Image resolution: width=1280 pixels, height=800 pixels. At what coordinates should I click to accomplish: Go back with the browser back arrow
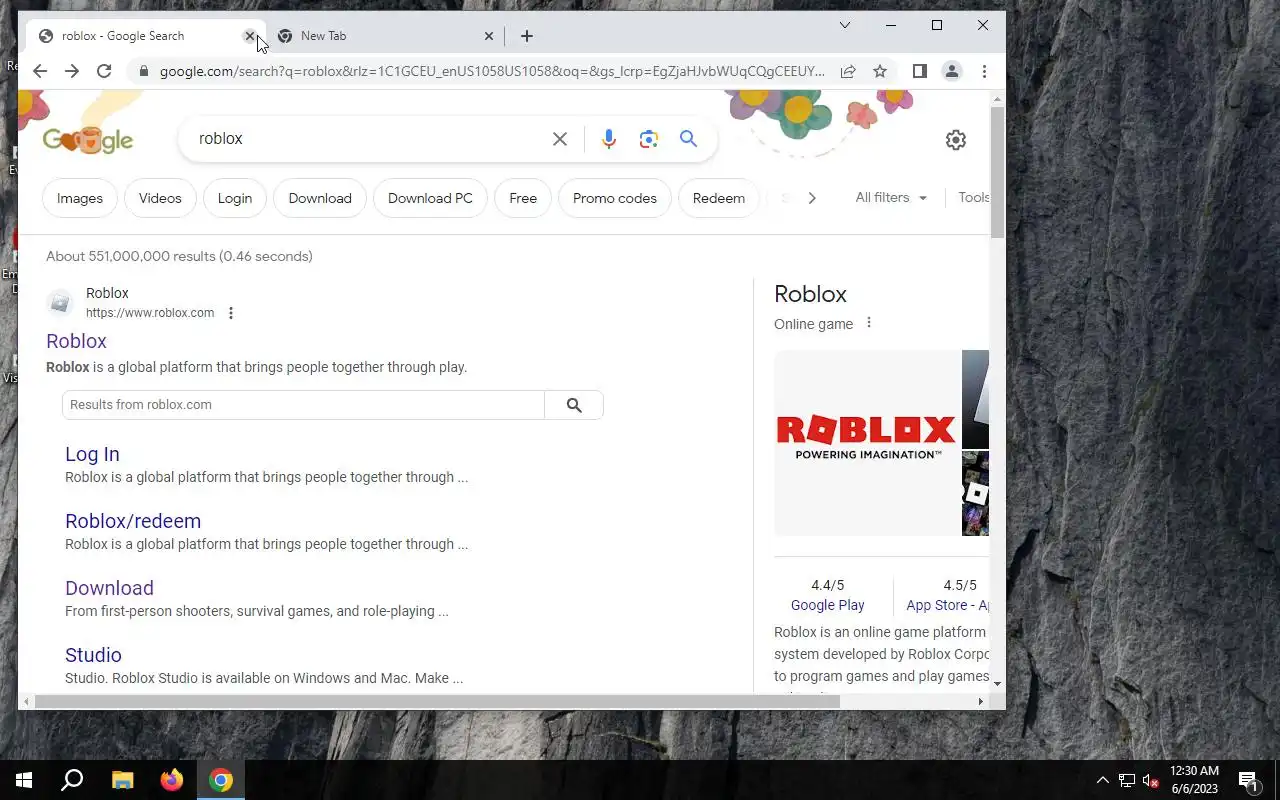[x=40, y=71]
